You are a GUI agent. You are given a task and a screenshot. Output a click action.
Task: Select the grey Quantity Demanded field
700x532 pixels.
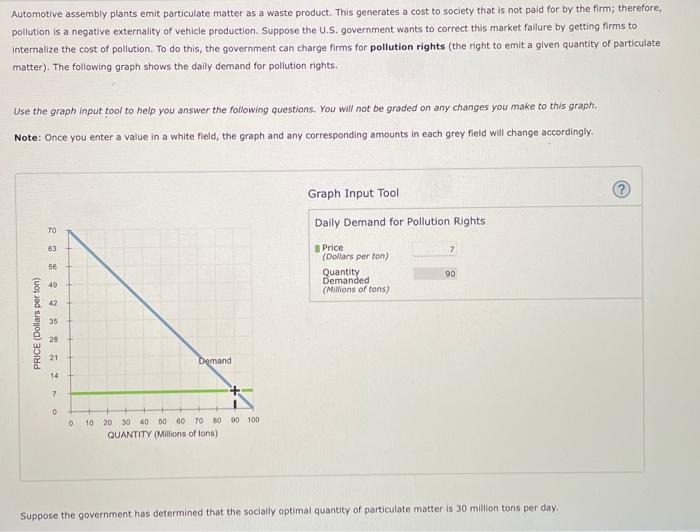coord(435,274)
